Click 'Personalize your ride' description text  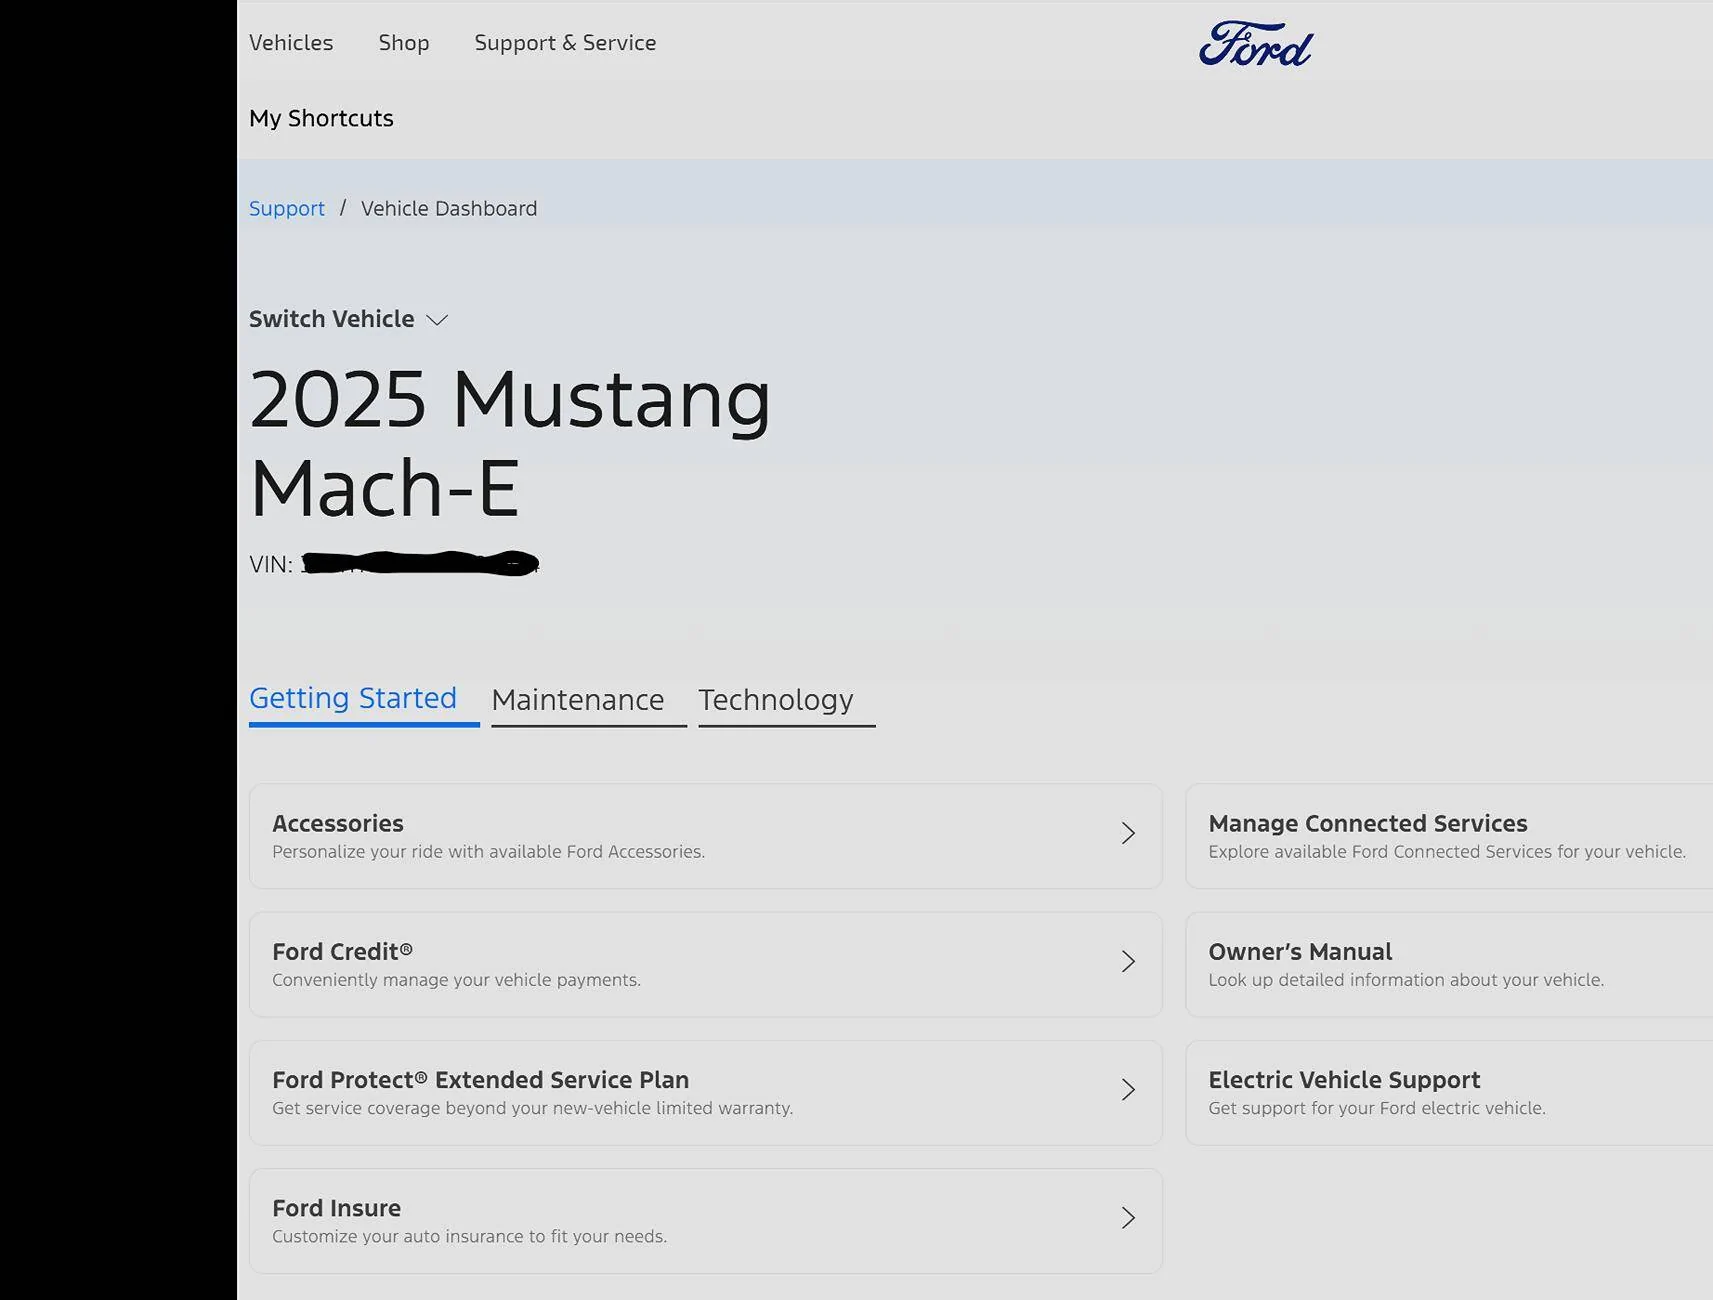pyautogui.click(x=488, y=852)
